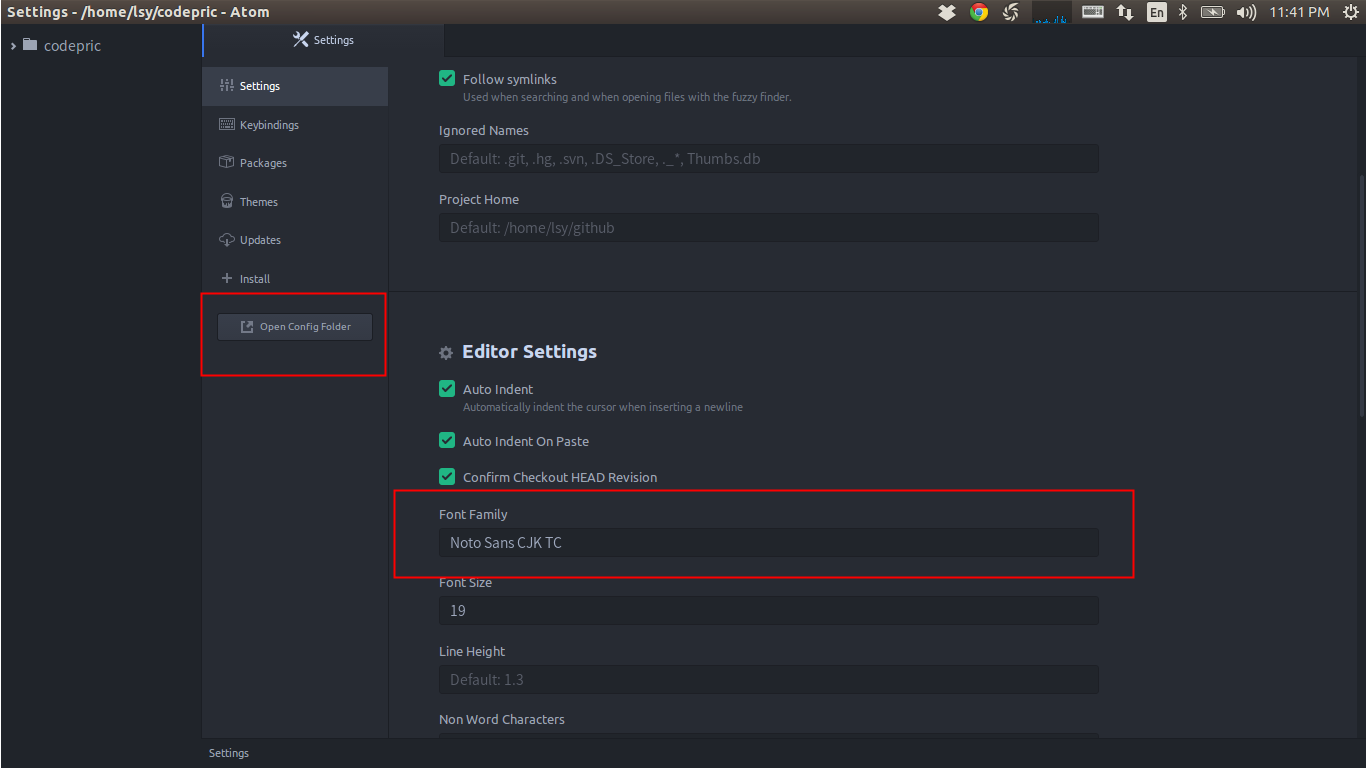The height and width of the screenshot is (768, 1366).
Task: Click the Ignored Names input field
Action: pos(768,159)
